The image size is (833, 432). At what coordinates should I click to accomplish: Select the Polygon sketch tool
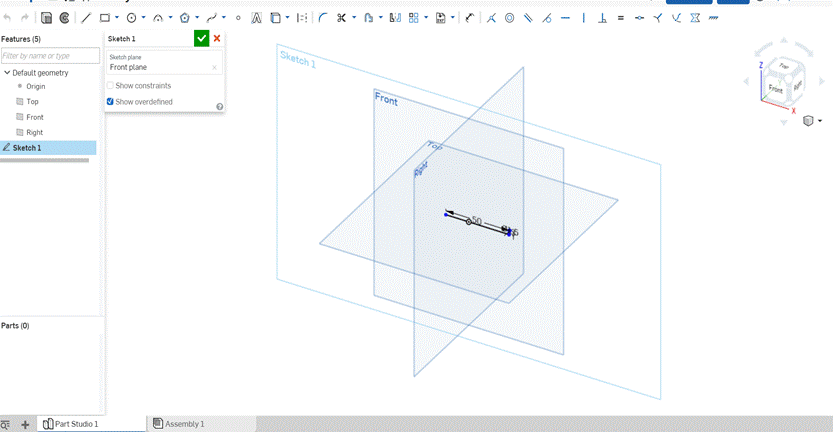pyautogui.click(x=184, y=18)
